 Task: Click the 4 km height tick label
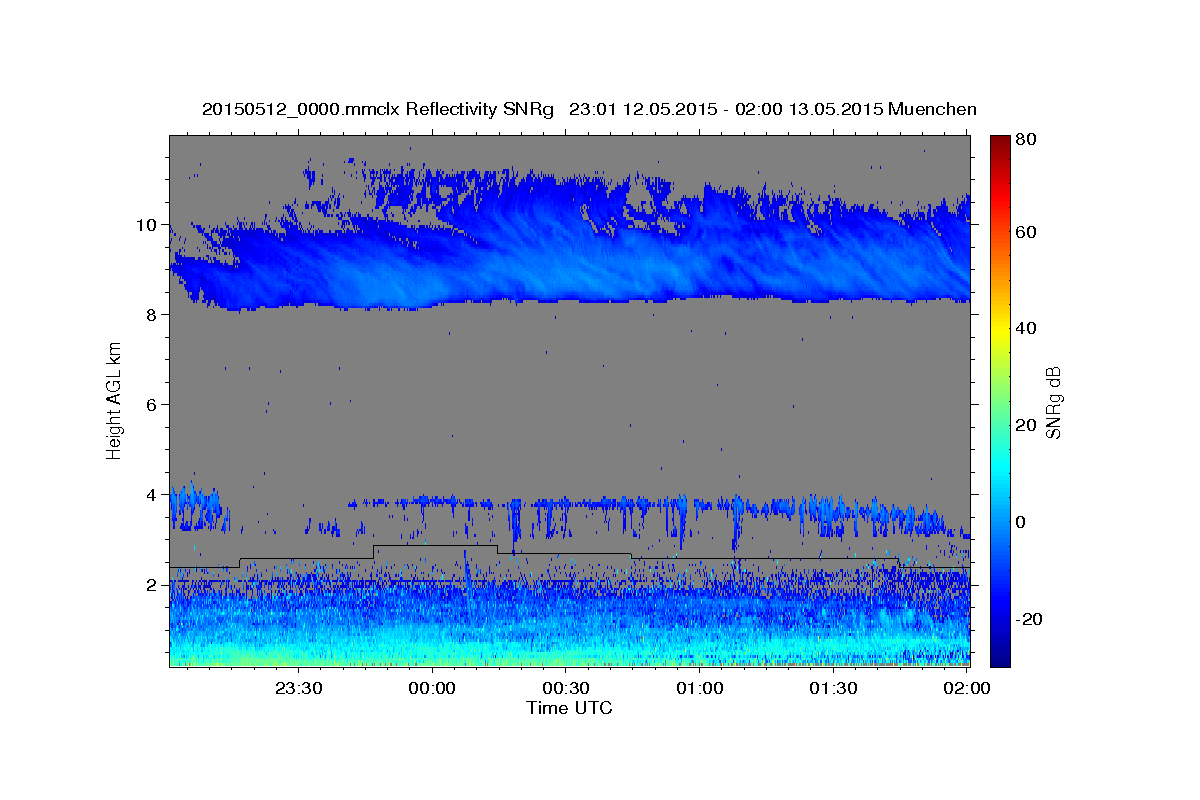(154, 494)
